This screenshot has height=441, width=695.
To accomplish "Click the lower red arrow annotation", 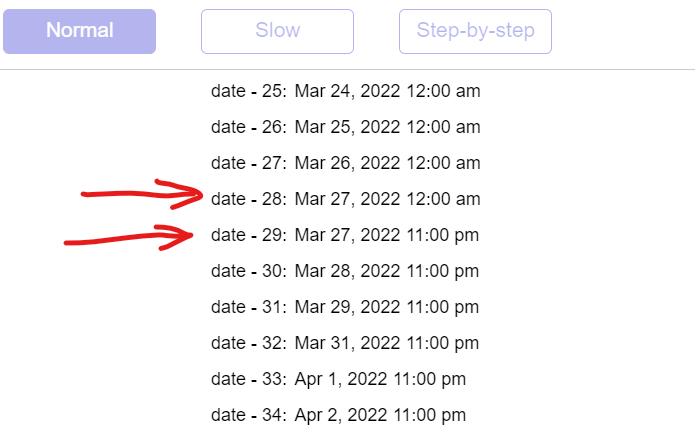I will click(x=129, y=238).
